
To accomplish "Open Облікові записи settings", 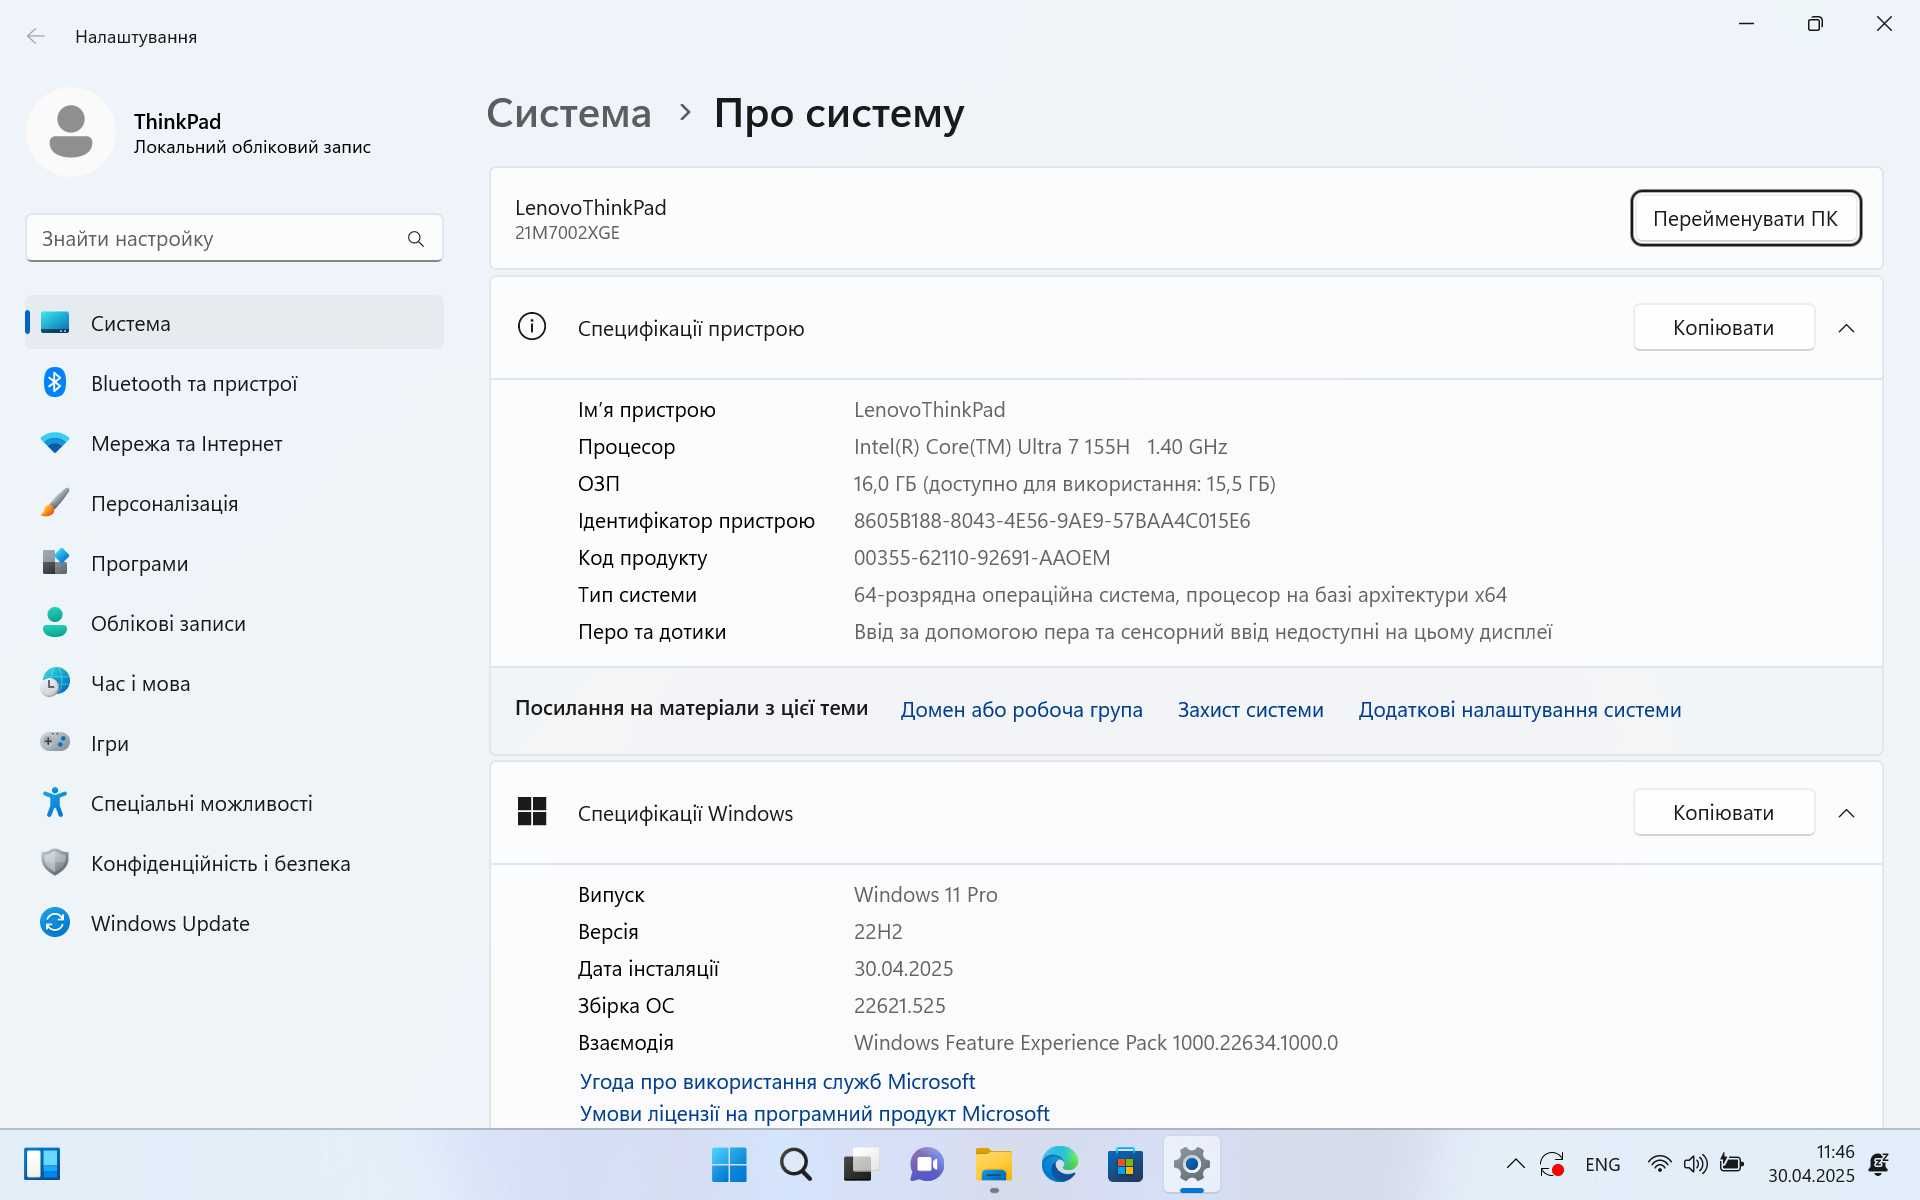I will pyautogui.click(x=234, y=623).
